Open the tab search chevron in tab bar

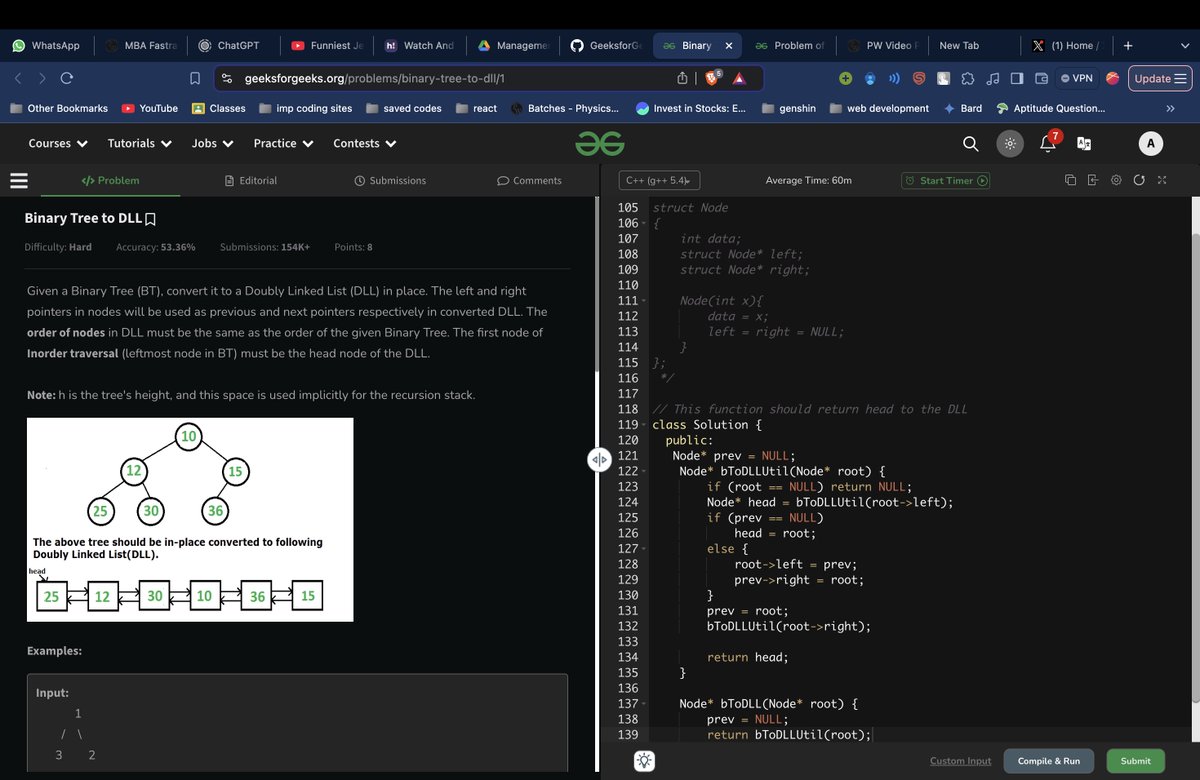click(x=1184, y=45)
